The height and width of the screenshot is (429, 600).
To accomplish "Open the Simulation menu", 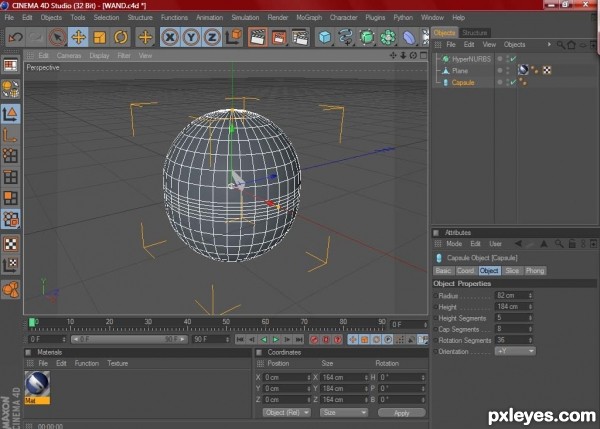I will [x=245, y=18].
